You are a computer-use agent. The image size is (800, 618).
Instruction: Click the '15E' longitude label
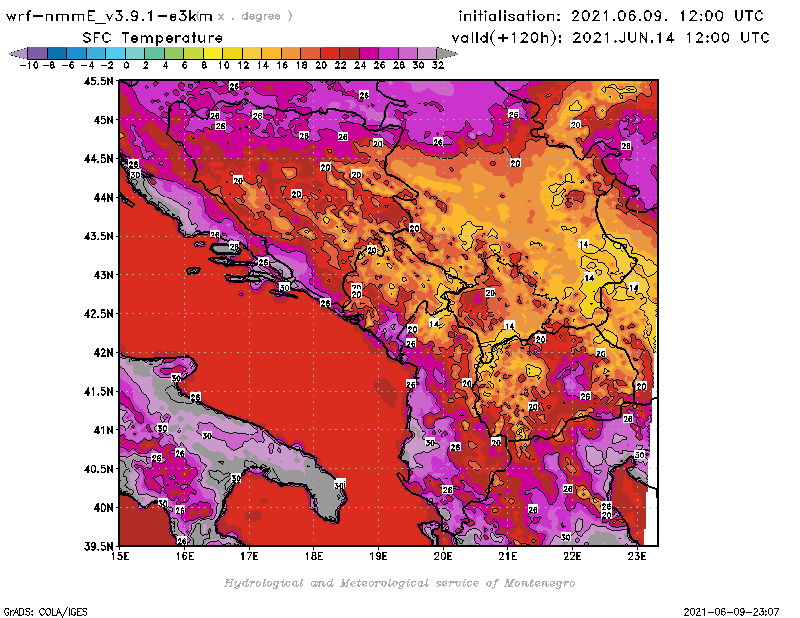(x=120, y=556)
